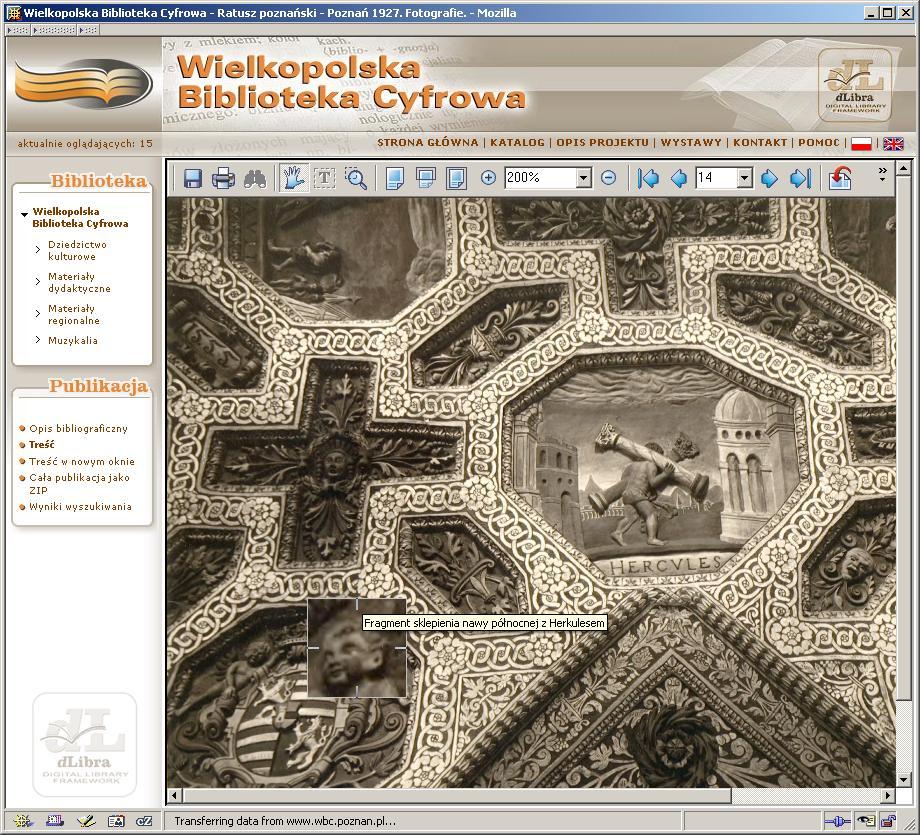920x835 pixels.
Task: Click the ChatZilla cZ status bar icon
Action: pos(144,821)
